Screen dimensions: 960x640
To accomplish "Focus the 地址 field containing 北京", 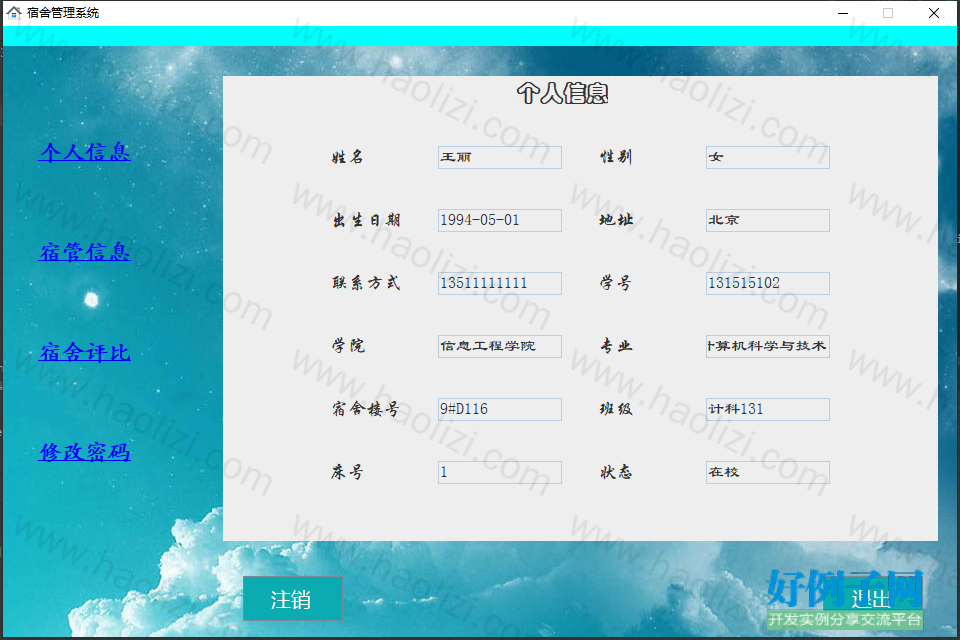I will pos(768,220).
